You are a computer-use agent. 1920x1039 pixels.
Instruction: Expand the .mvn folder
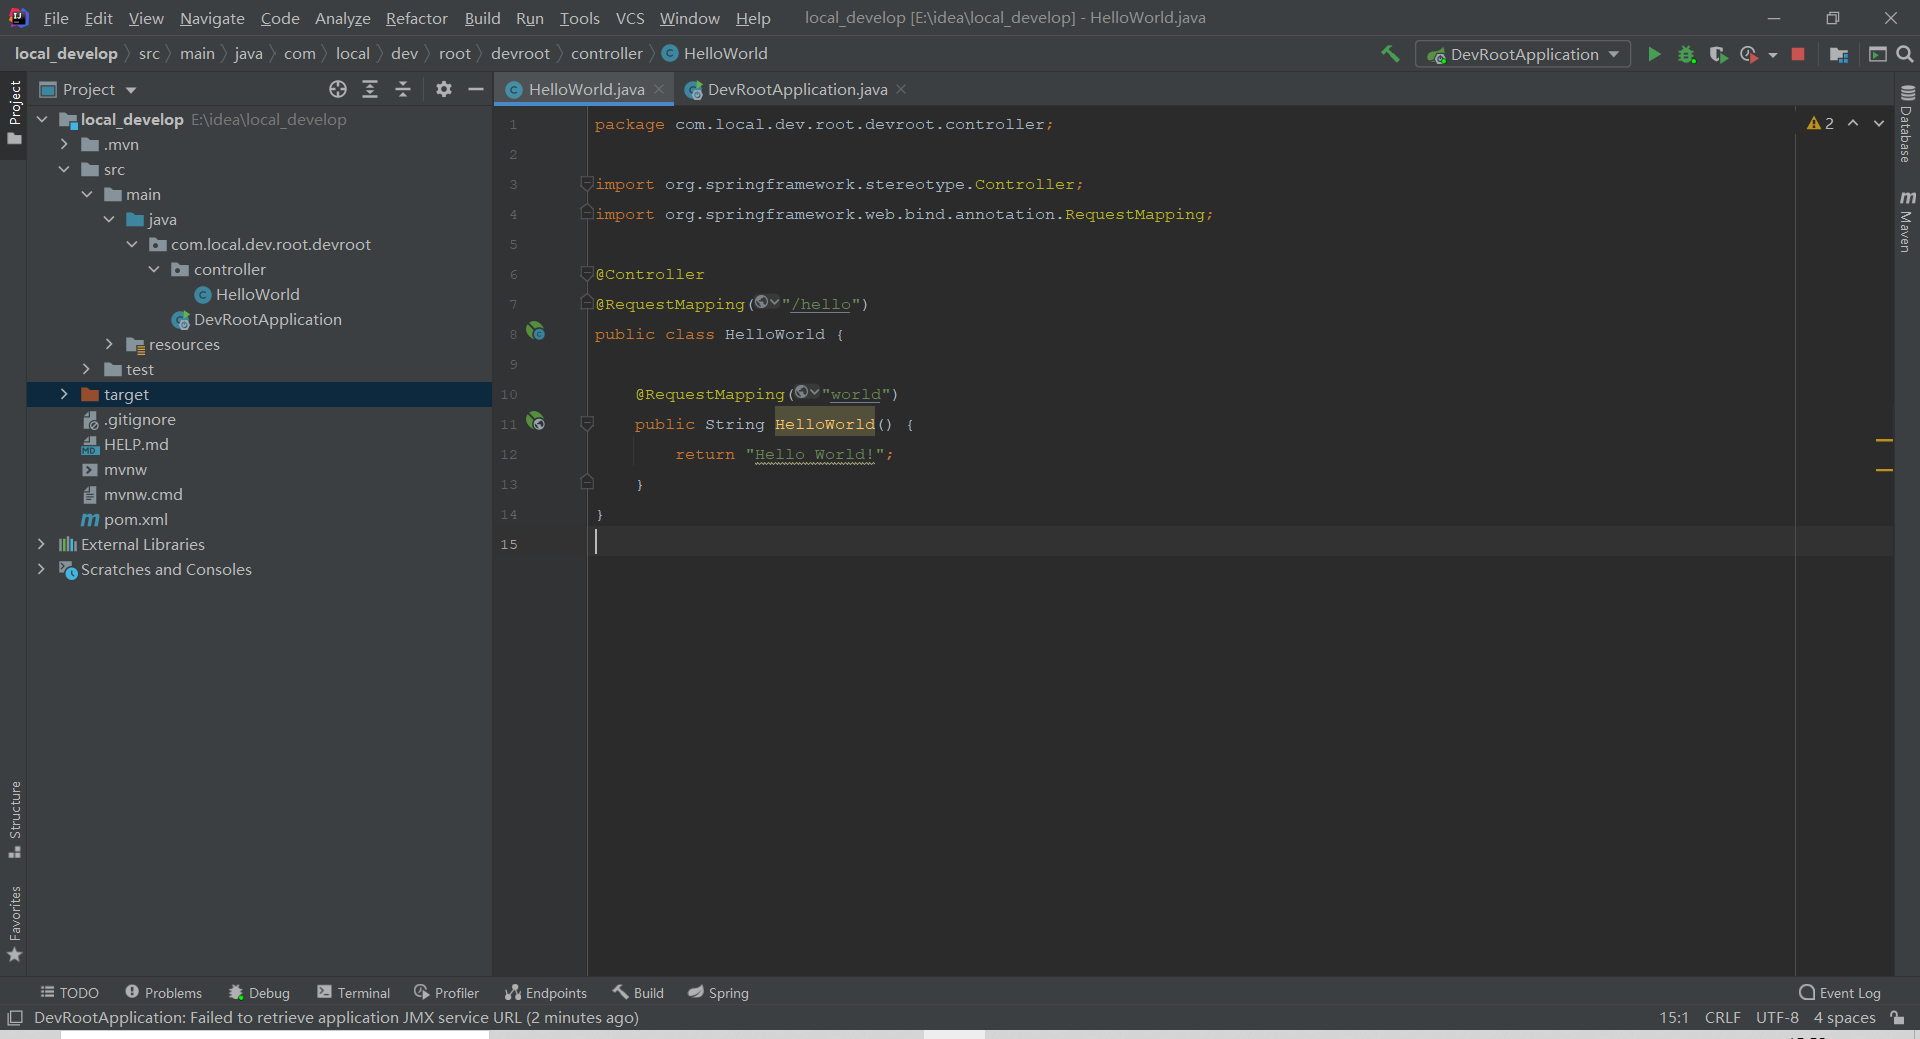pos(64,144)
